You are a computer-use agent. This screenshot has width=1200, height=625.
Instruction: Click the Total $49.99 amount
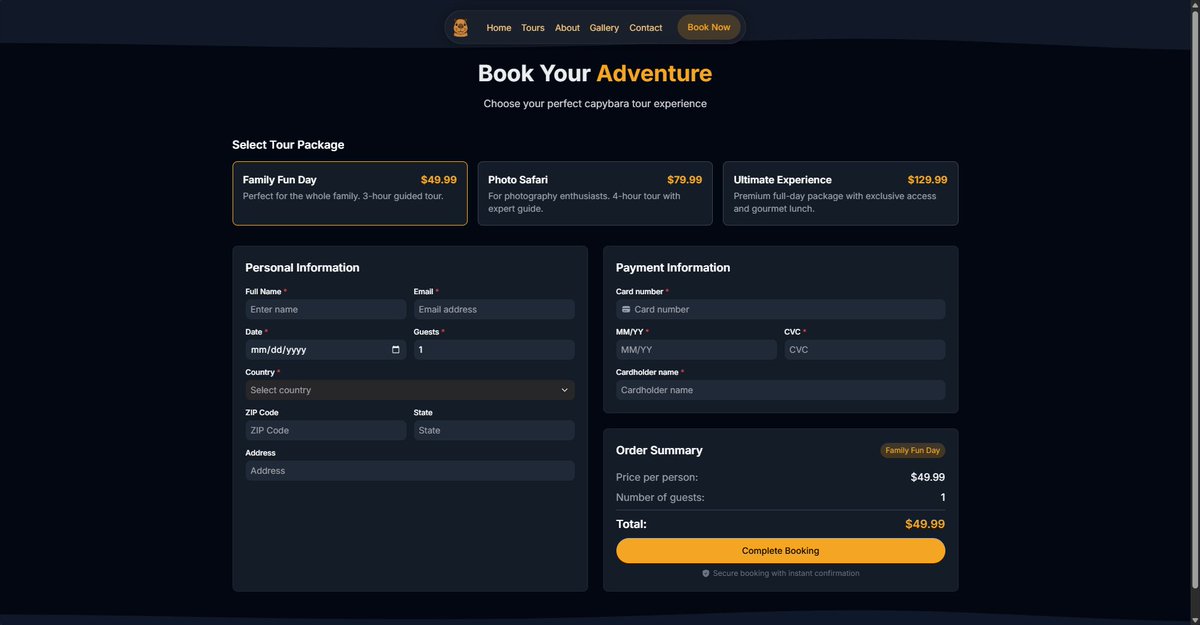pos(925,524)
